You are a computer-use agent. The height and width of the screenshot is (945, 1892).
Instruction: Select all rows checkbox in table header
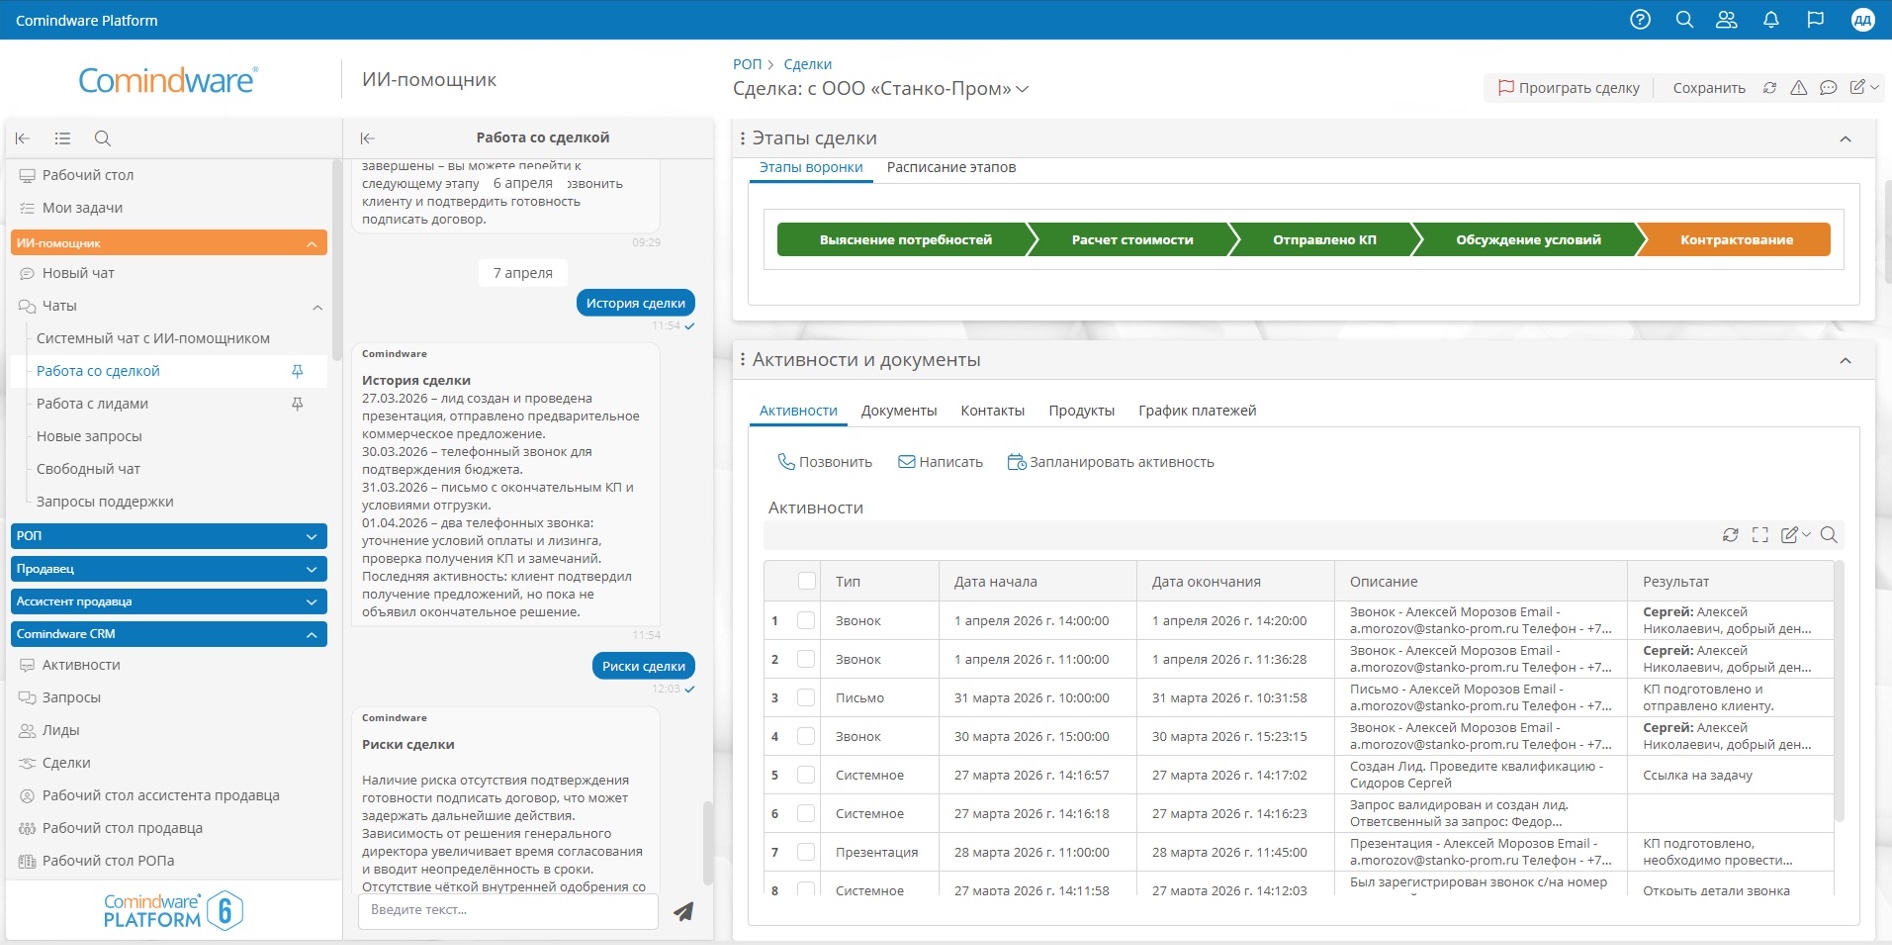coord(806,581)
